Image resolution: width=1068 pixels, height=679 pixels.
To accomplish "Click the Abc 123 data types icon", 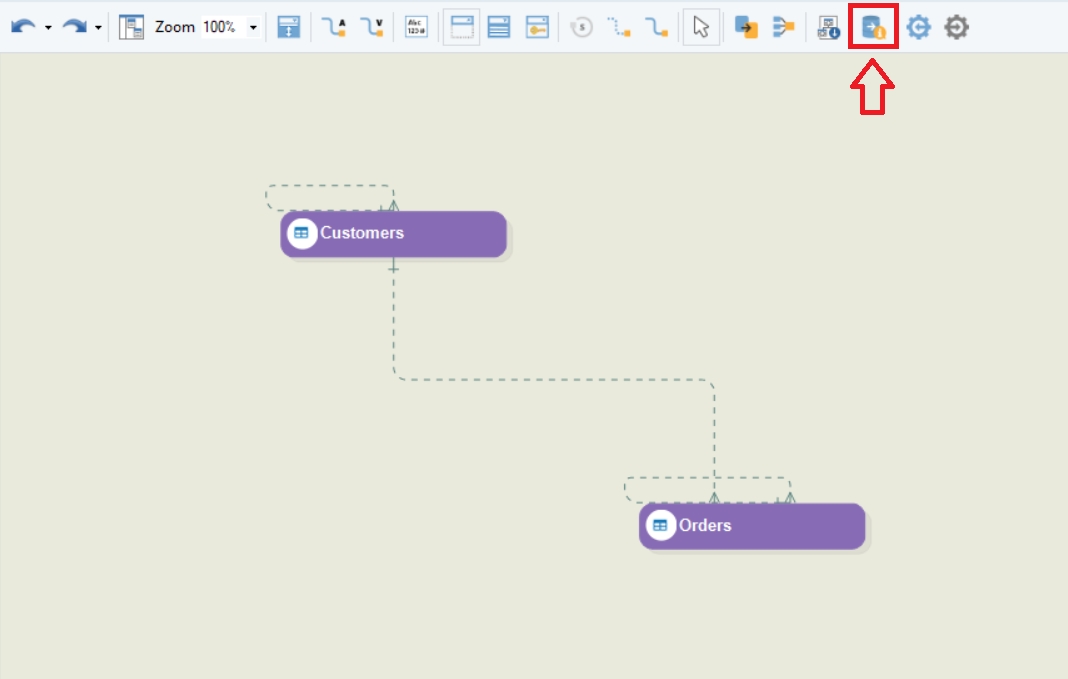I will click(x=416, y=27).
